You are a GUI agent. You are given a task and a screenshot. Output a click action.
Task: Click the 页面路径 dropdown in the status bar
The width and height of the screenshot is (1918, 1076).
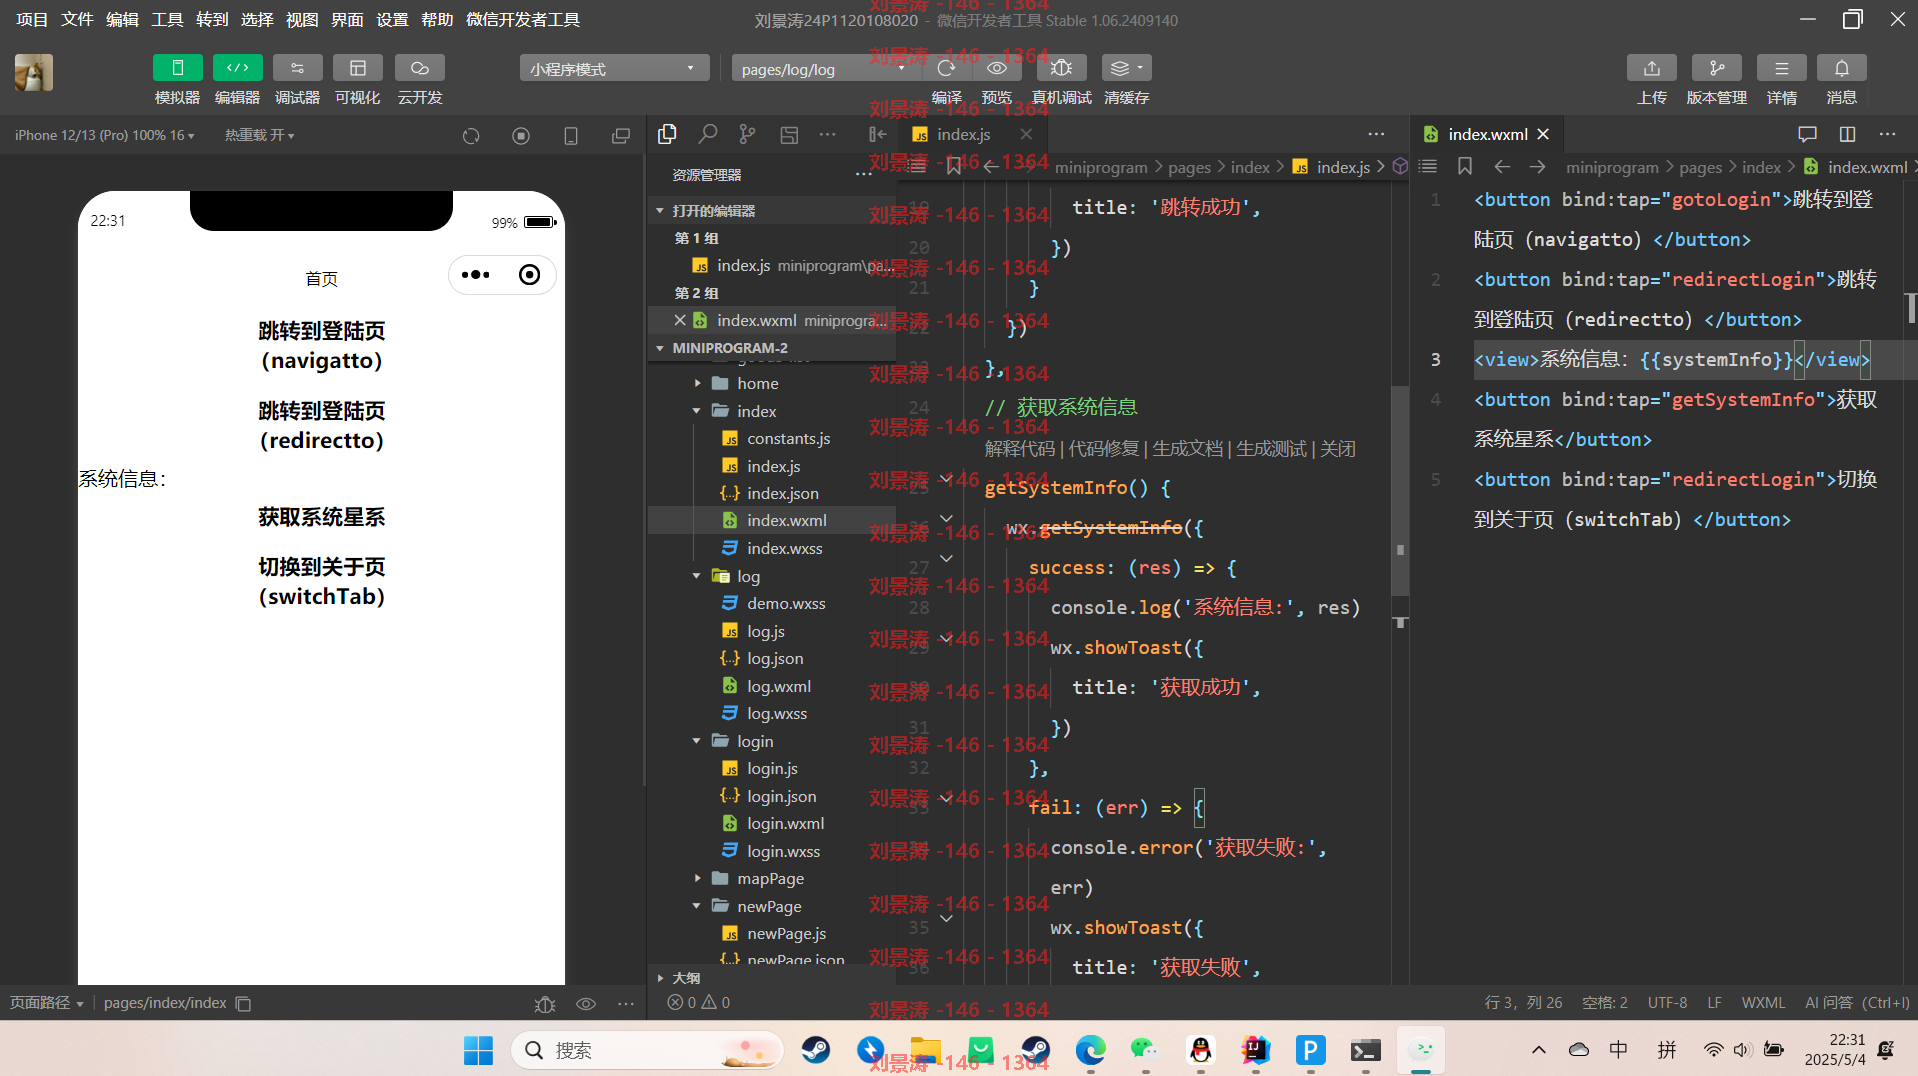(46, 1003)
